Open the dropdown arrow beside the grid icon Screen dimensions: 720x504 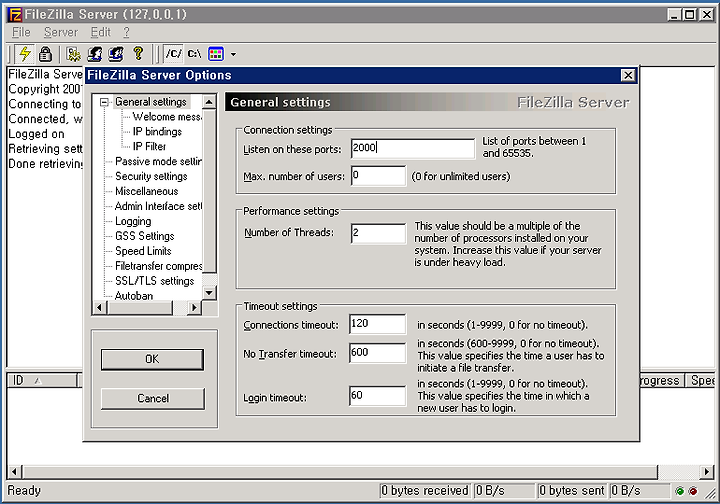(233, 55)
